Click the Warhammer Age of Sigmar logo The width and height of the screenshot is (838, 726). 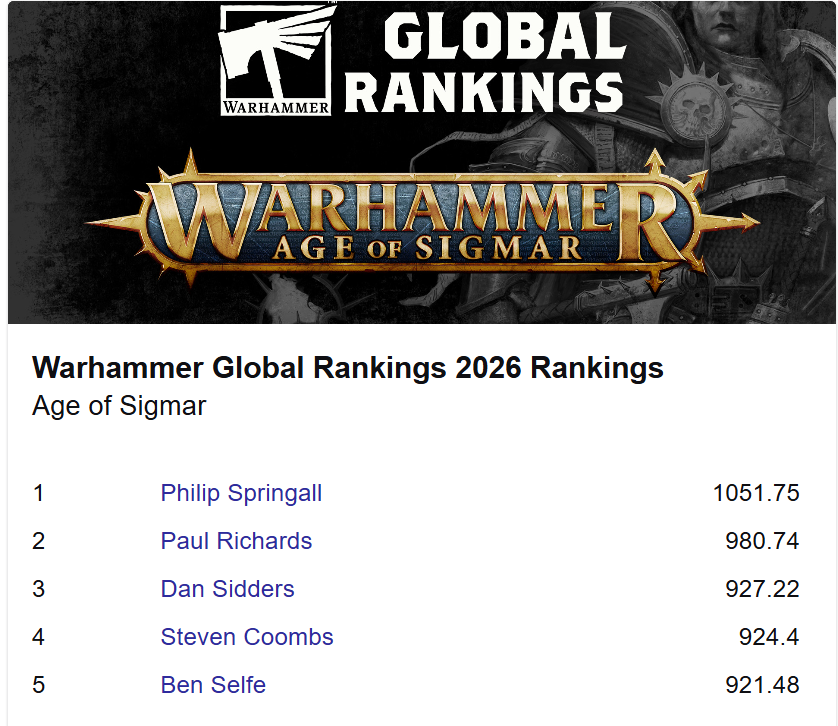pos(422,221)
